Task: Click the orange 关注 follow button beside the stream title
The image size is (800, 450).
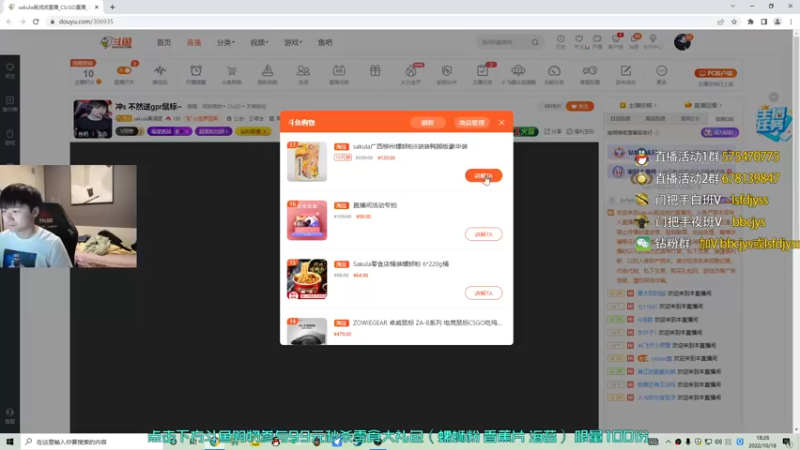Action: coord(580,106)
